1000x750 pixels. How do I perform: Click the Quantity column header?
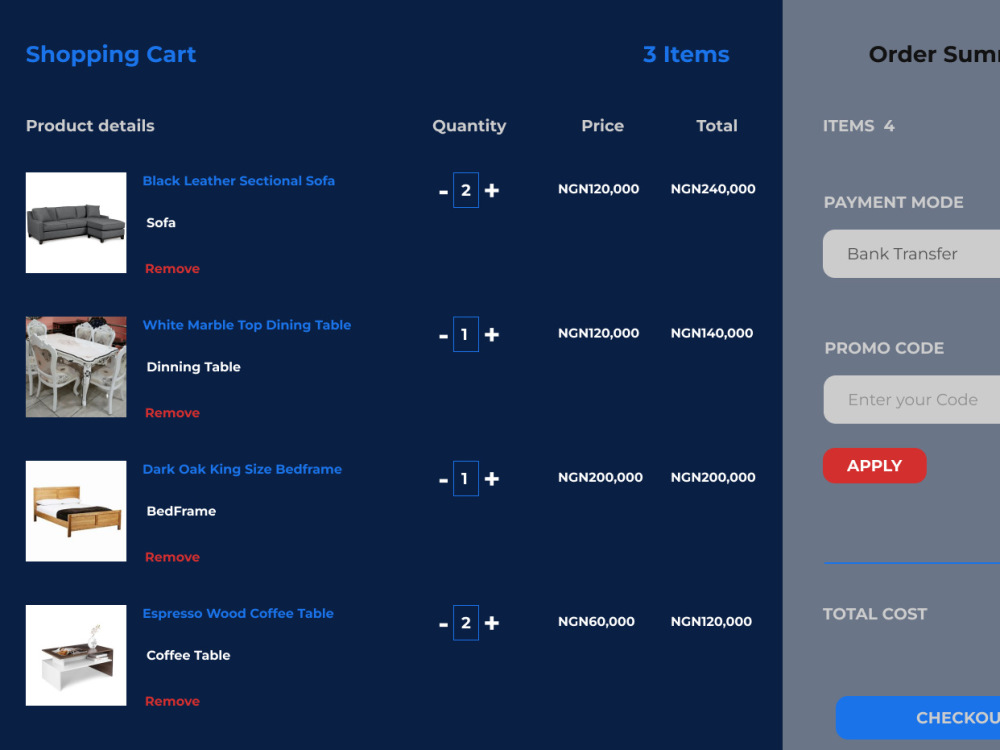click(469, 126)
